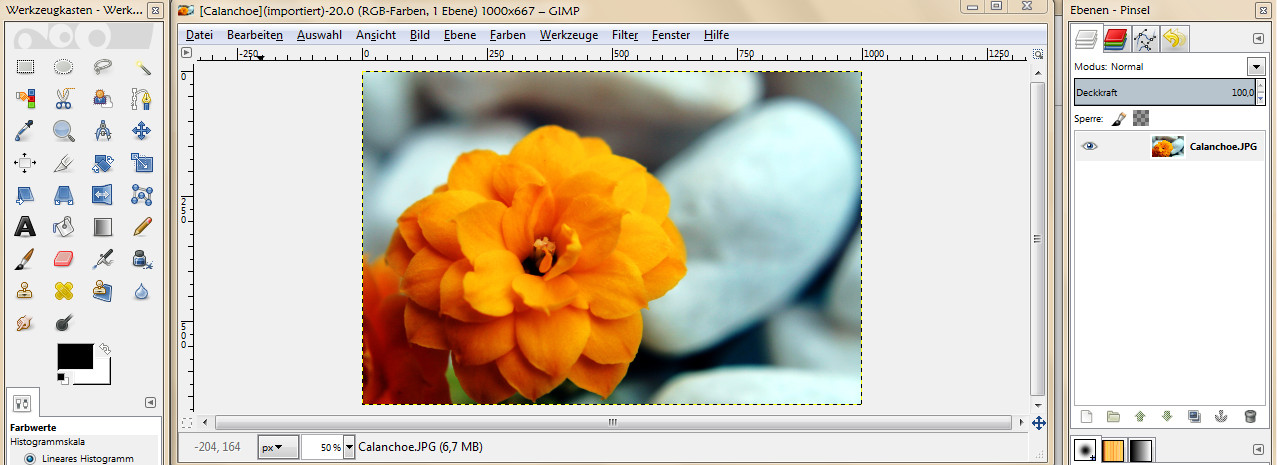1277x465 pixels.
Task: Open the Datei menu
Action: 200,35
